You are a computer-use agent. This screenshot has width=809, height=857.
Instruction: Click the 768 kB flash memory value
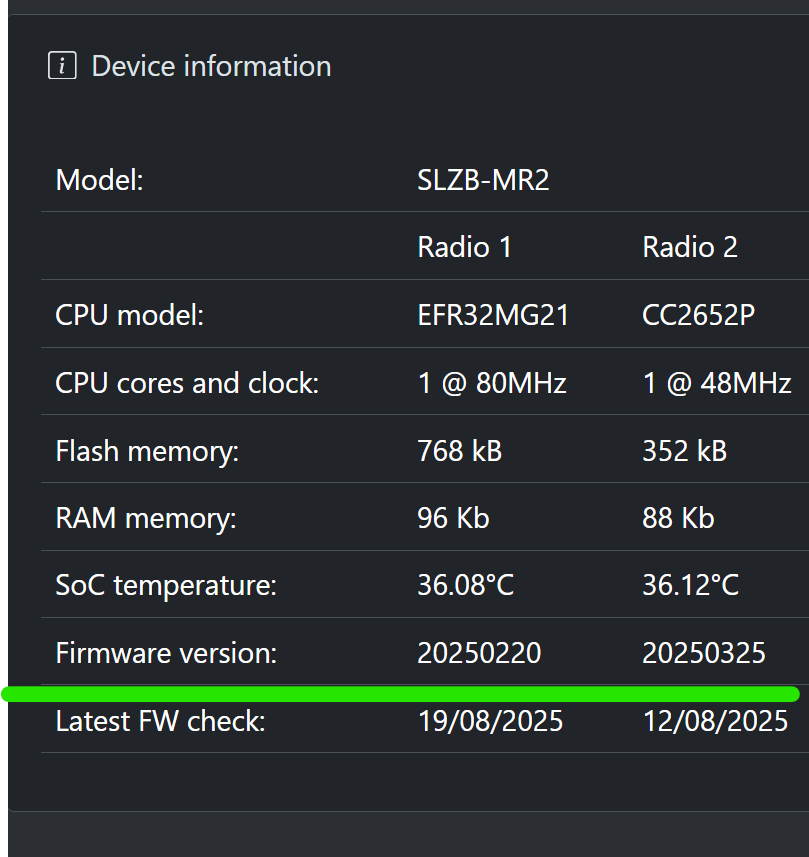pyautogui.click(x=460, y=451)
